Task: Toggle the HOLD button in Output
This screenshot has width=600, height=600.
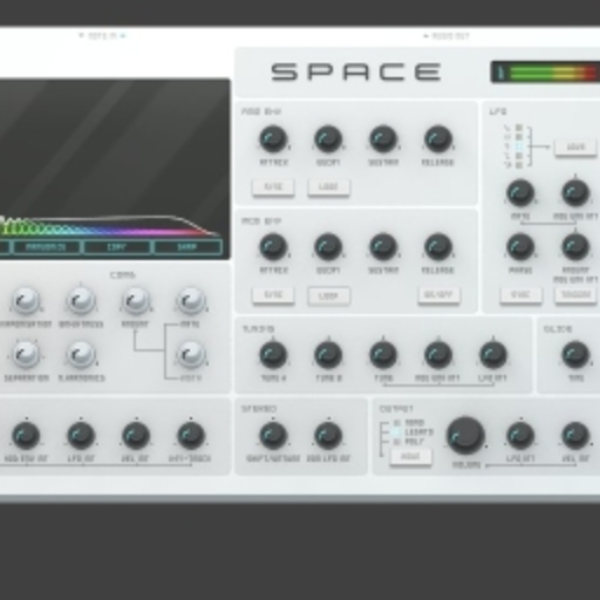Action: 411,457
